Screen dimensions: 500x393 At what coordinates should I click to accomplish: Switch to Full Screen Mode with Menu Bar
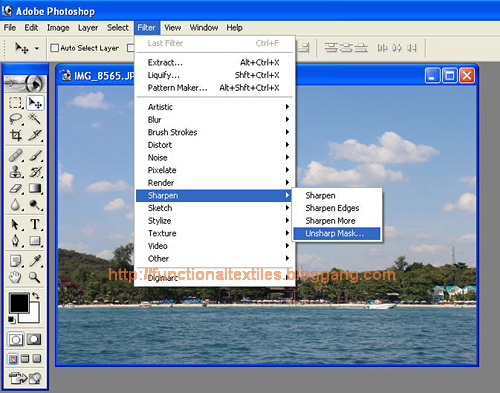[x=25, y=359]
